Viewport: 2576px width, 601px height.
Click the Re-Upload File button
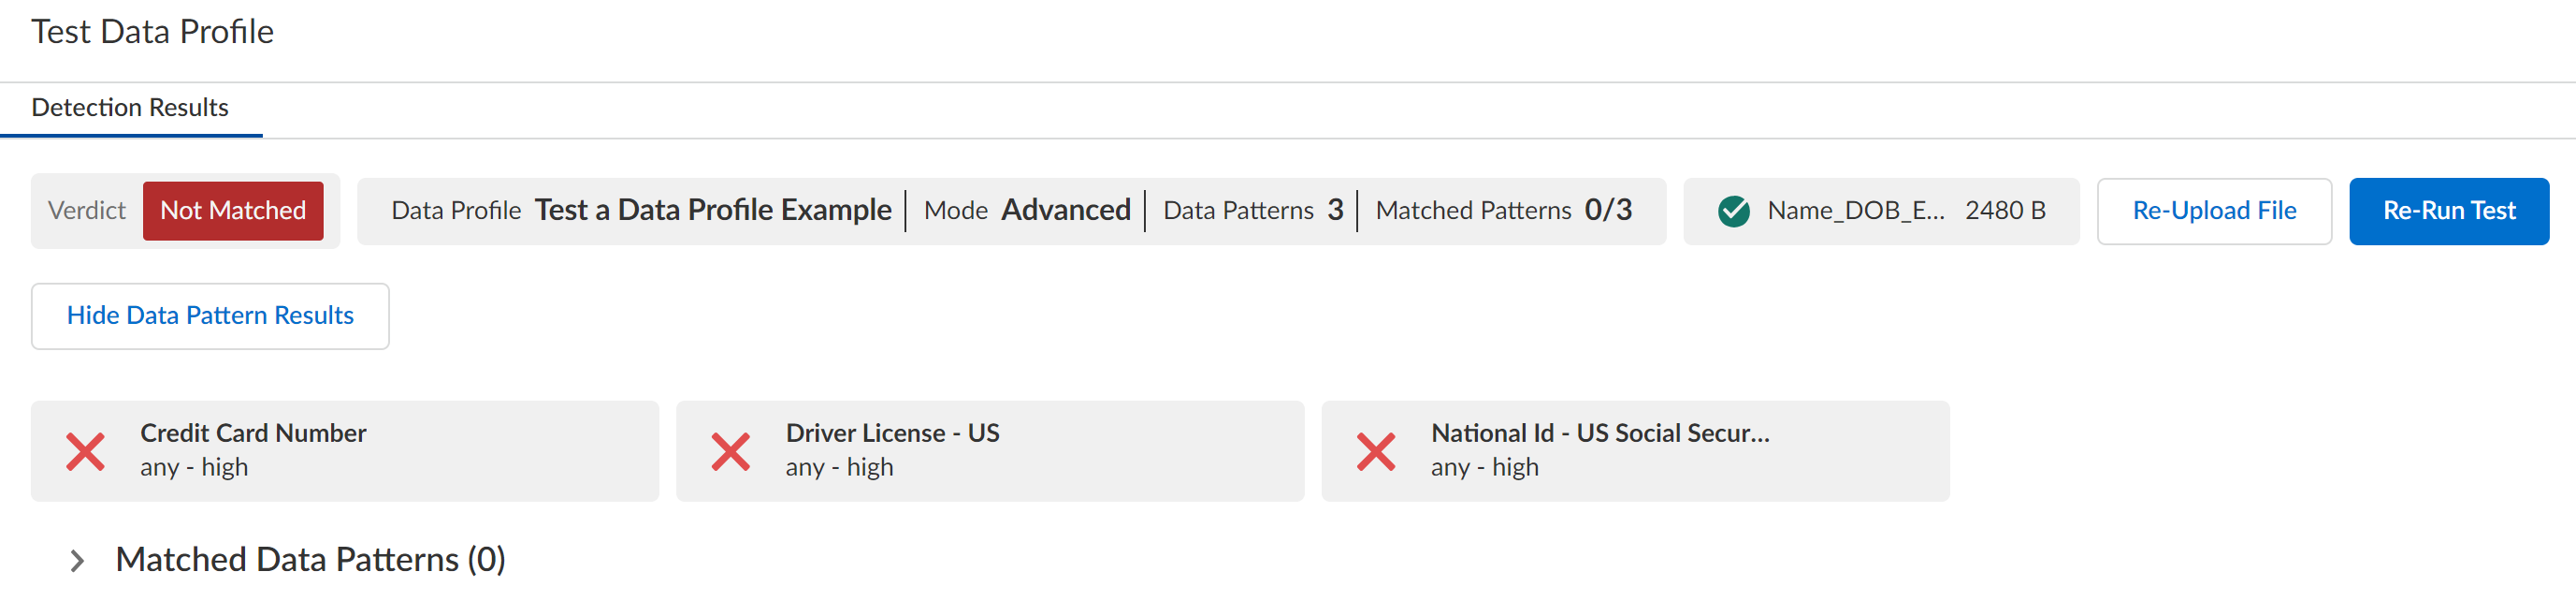[x=2213, y=211]
